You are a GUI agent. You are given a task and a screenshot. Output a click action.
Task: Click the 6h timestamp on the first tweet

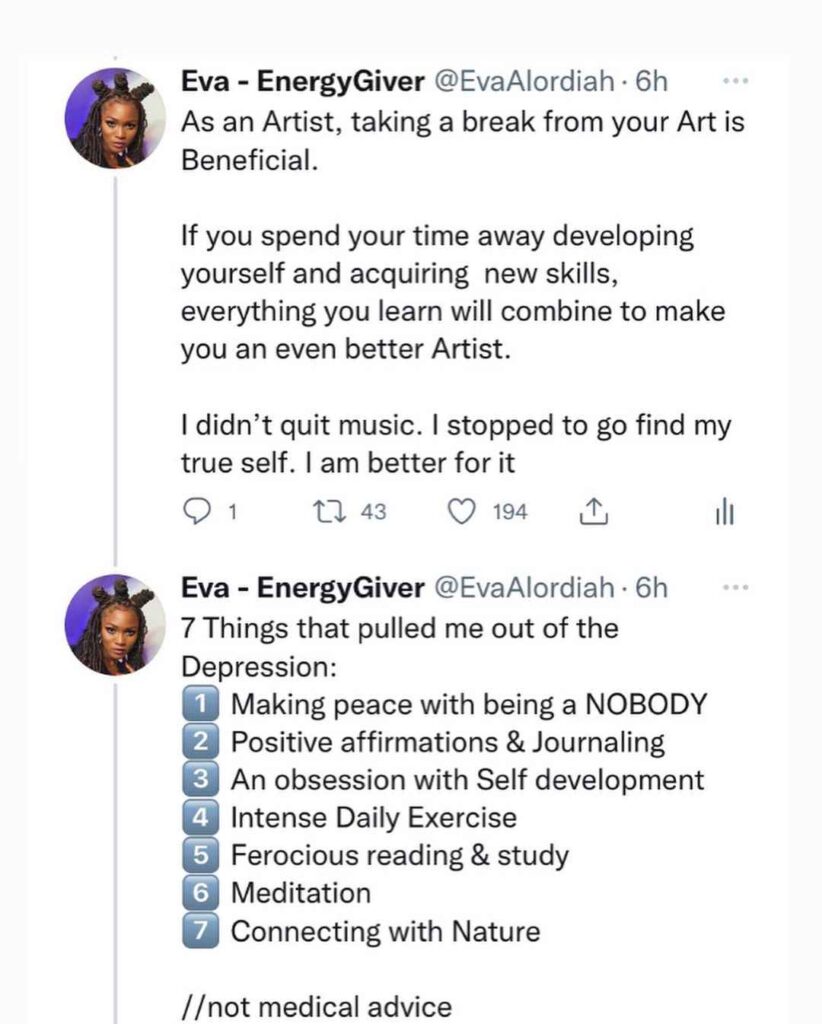[x=651, y=81]
